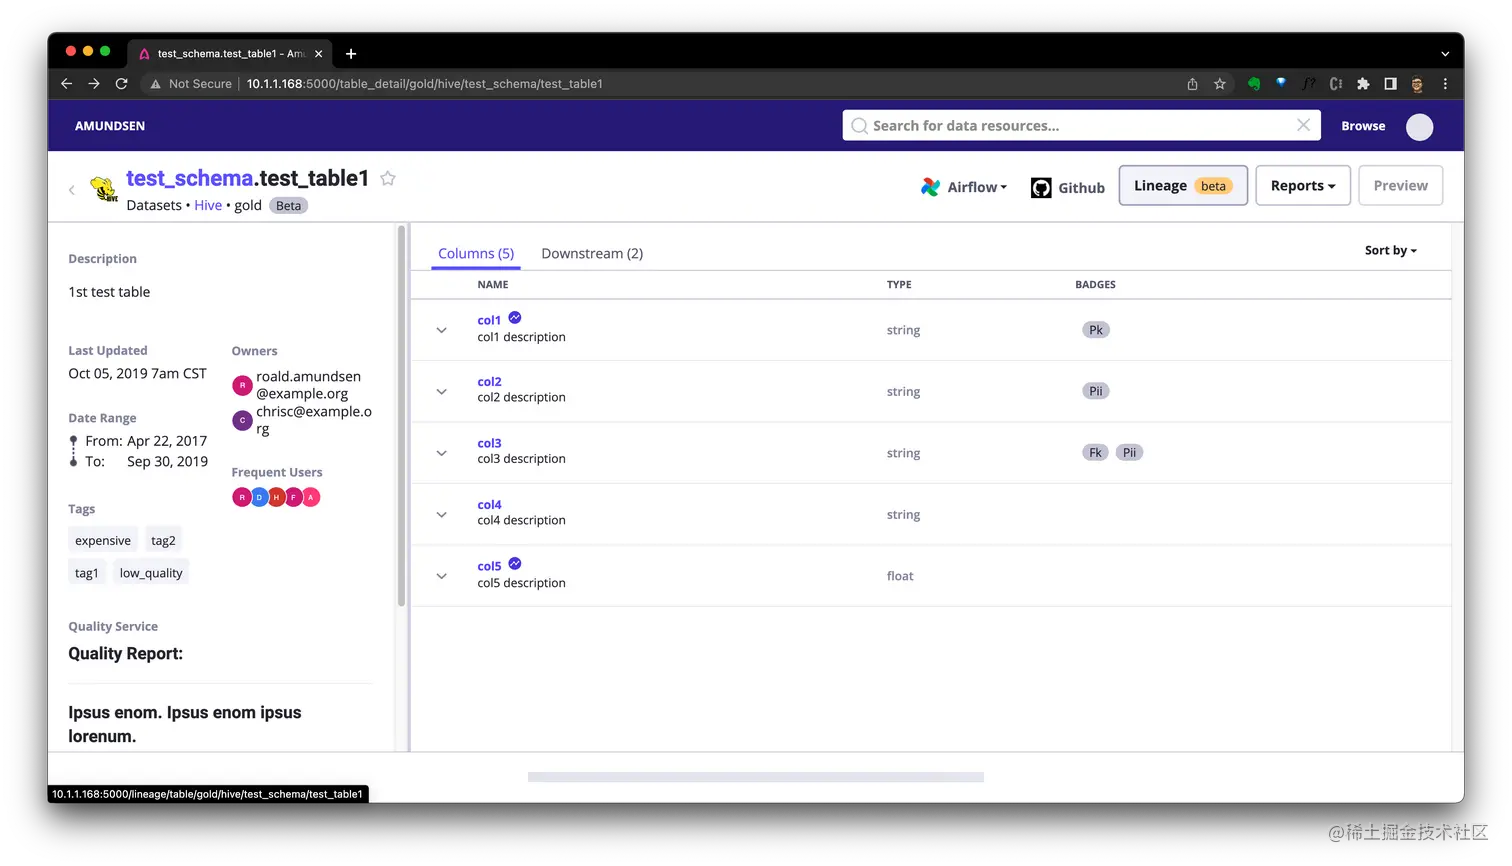Select the expensive tag
The image size is (1512, 866).
[103, 541]
